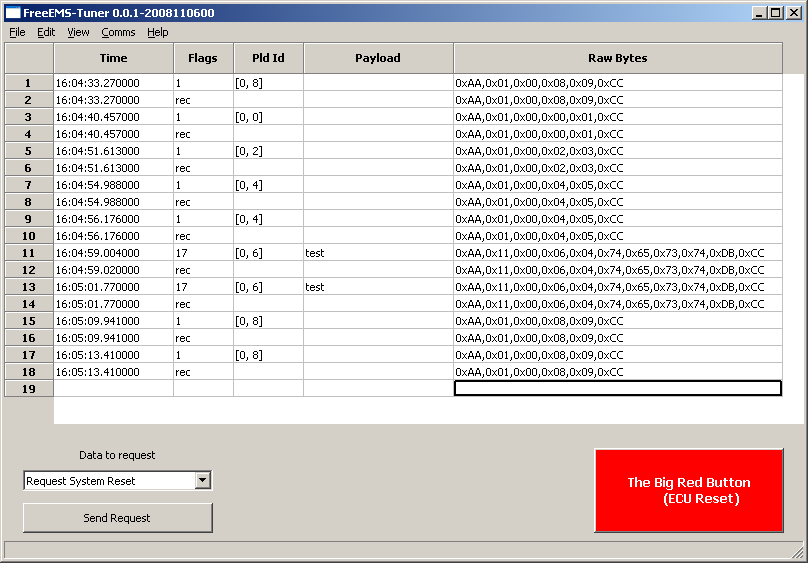Viewport: 808px width, 563px height.
Task: Select the first 'test' payload cell
Action: (x=378, y=253)
